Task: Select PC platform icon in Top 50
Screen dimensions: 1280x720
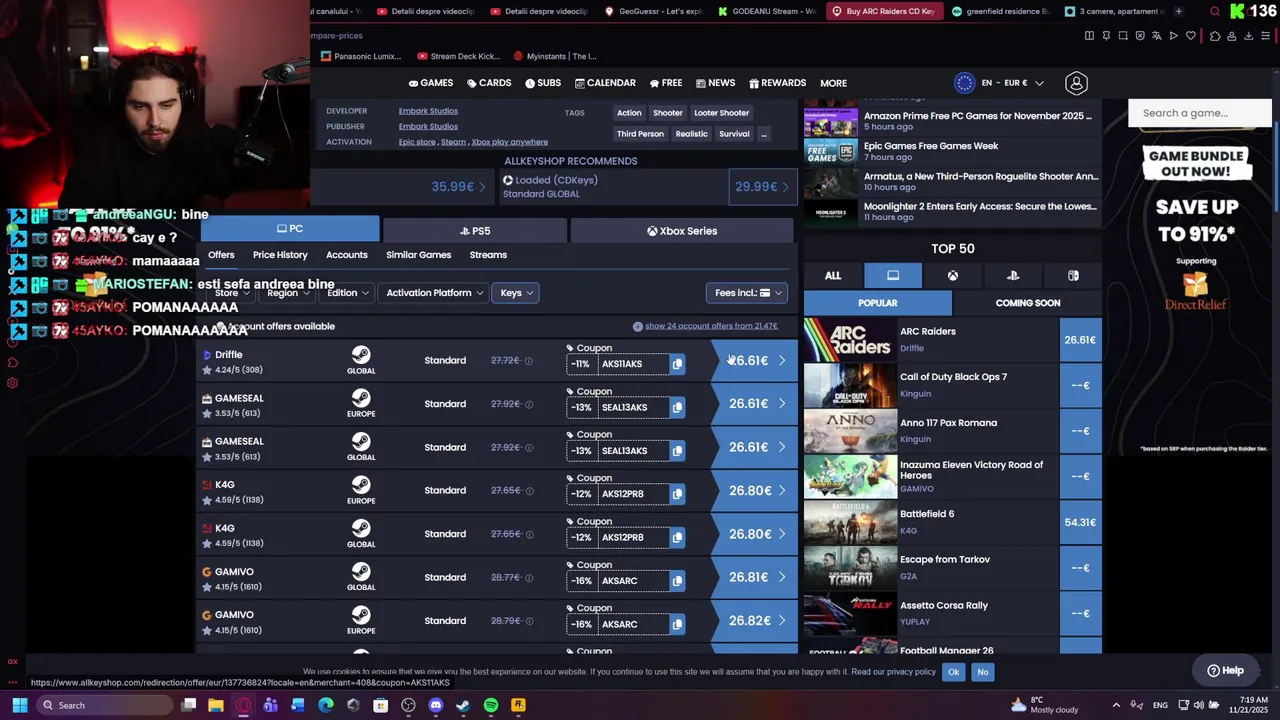Action: pos(893,276)
